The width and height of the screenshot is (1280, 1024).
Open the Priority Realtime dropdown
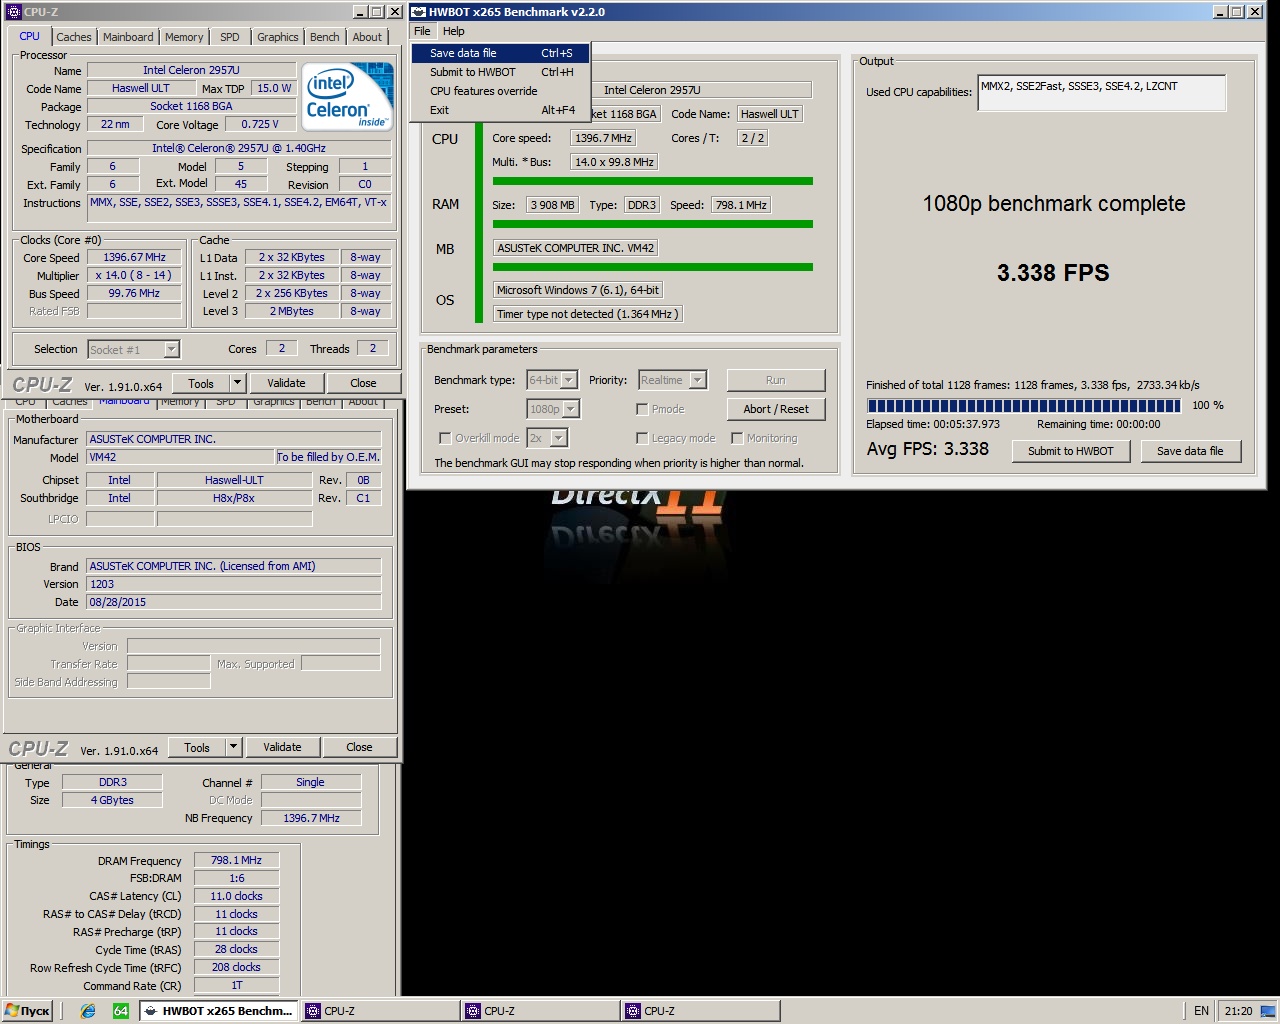[x=698, y=380]
